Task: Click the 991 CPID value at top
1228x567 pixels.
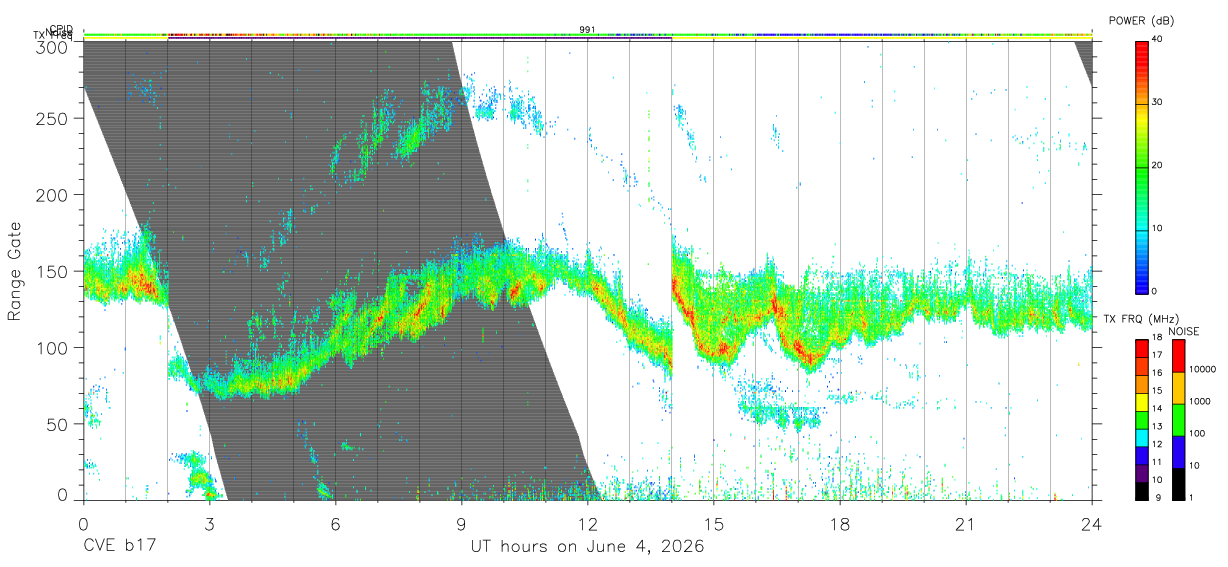Action: 588,30
